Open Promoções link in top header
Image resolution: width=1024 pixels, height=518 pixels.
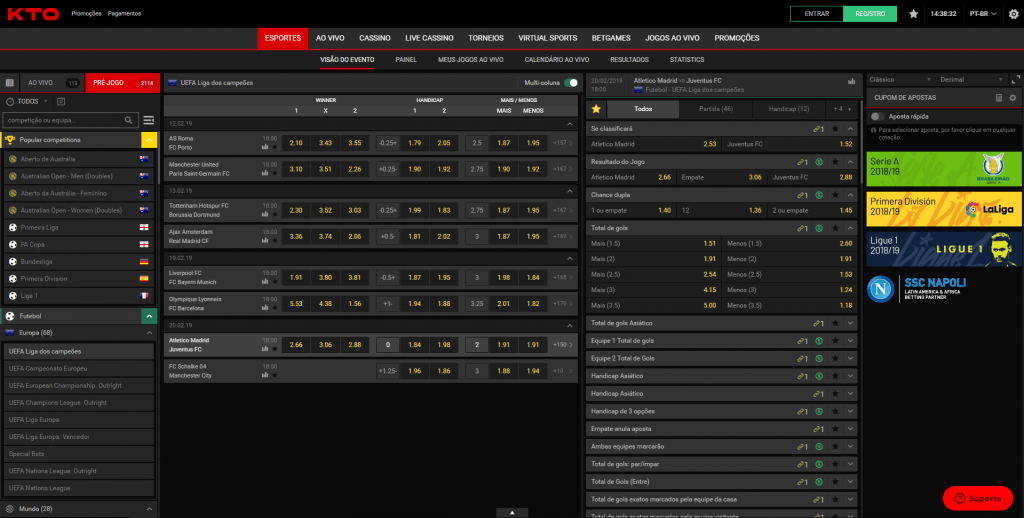pyautogui.click(x=86, y=14)
